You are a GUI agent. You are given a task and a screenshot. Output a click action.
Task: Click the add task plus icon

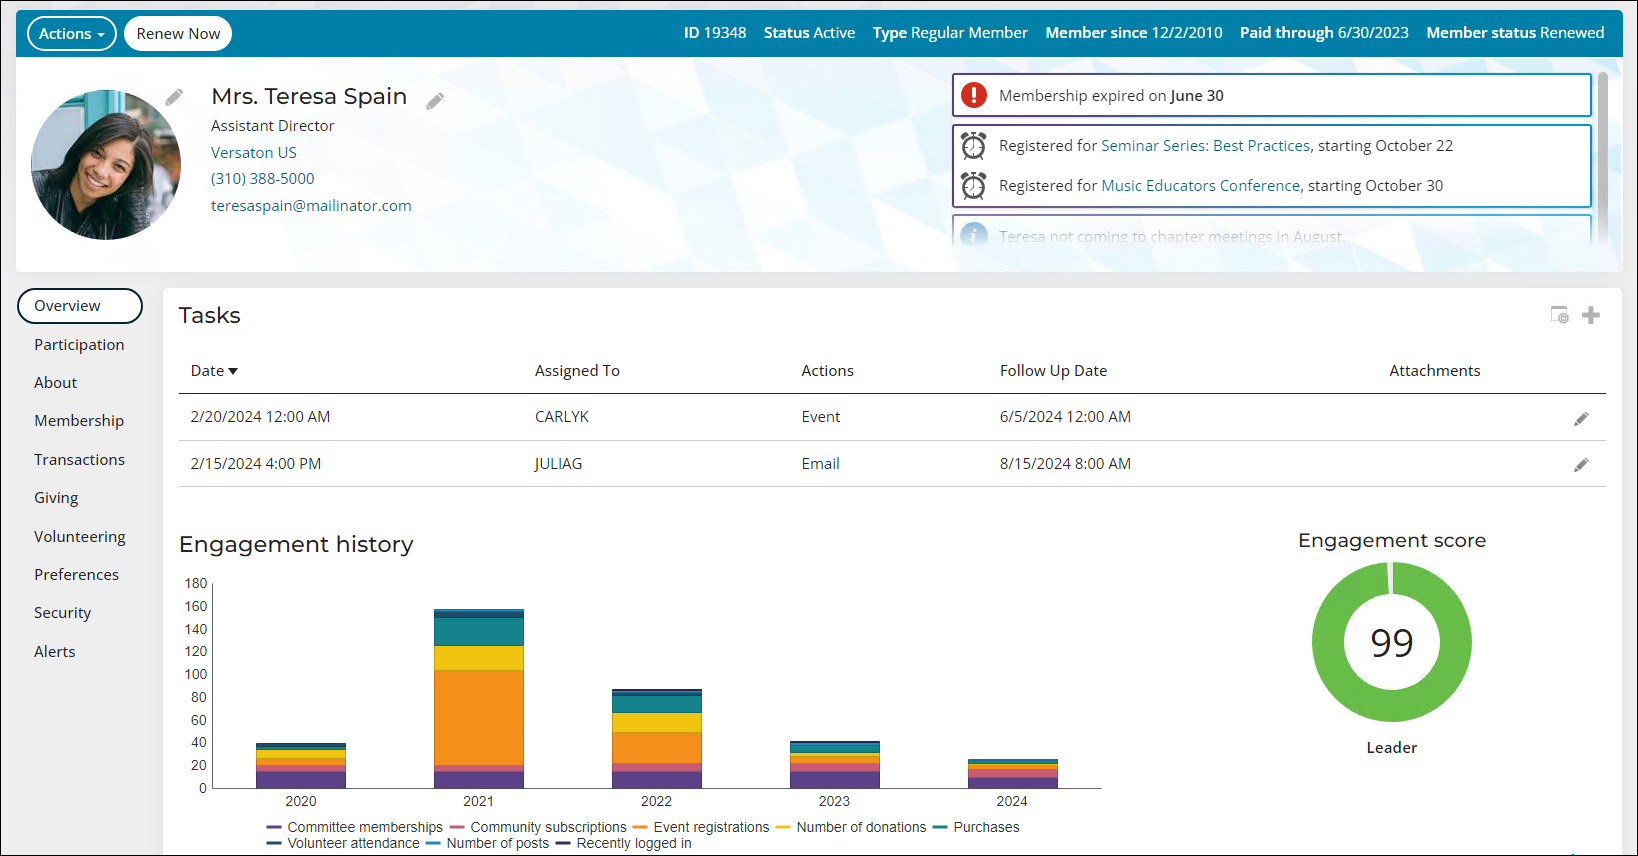tap(1591, 316)
